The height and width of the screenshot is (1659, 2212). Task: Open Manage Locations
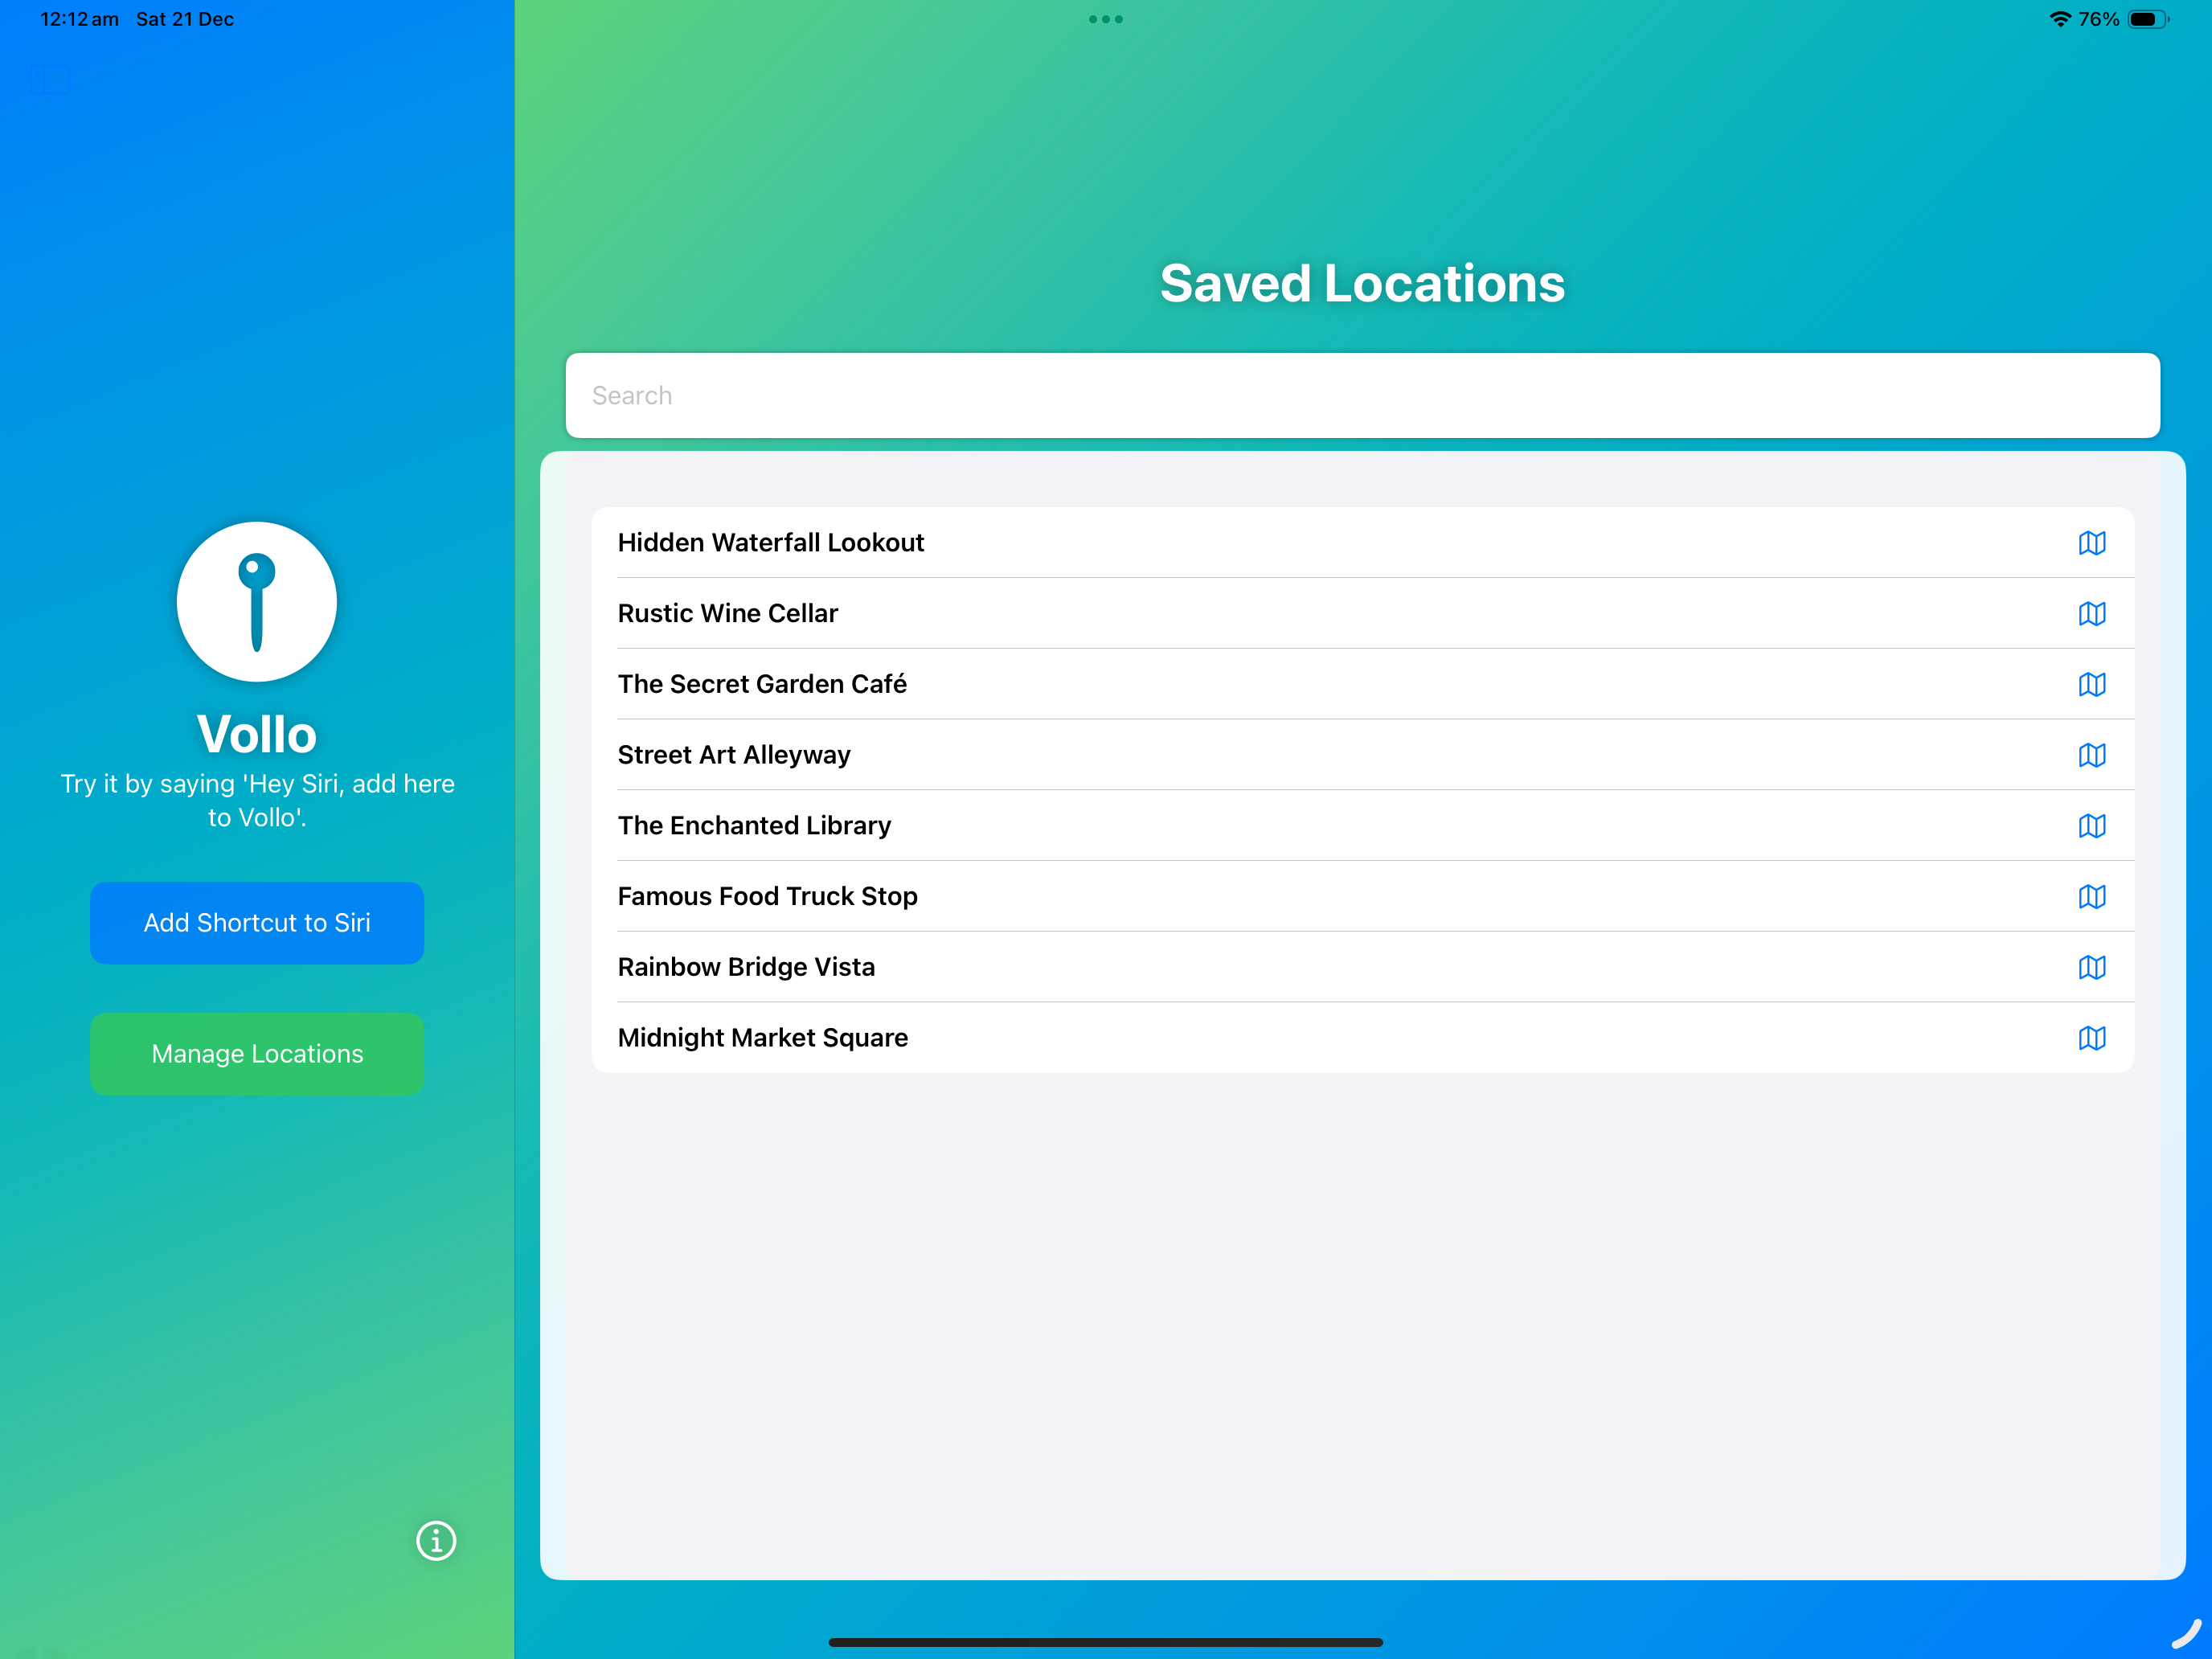pyautogui.click(x=257, y=1053)
